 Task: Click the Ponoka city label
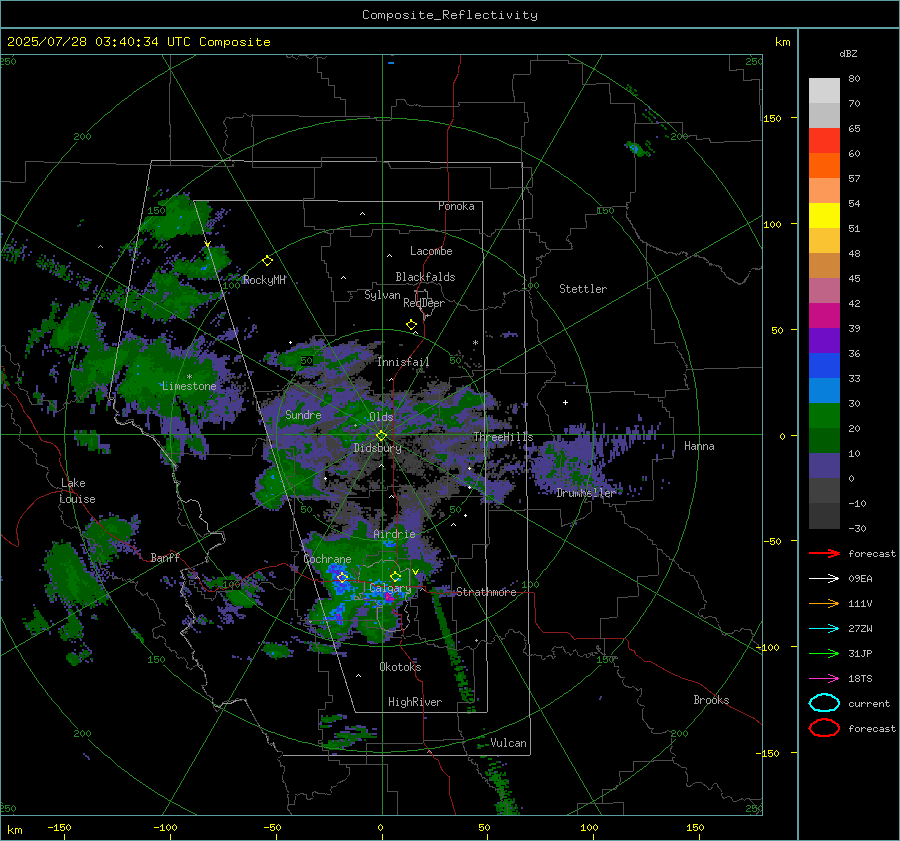point(456,206)
